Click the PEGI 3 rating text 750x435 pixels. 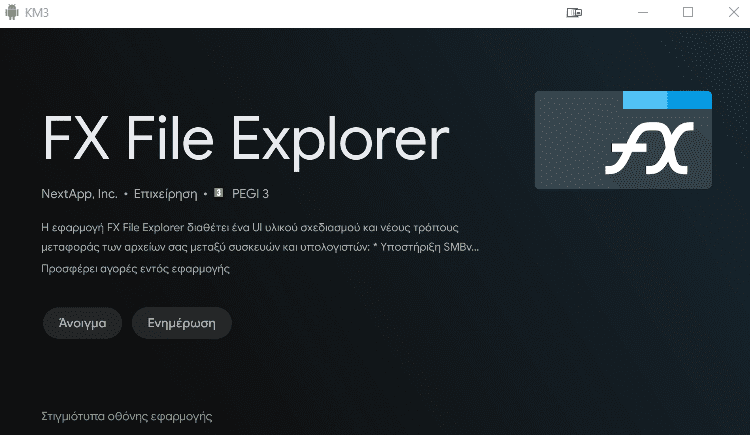250,194
